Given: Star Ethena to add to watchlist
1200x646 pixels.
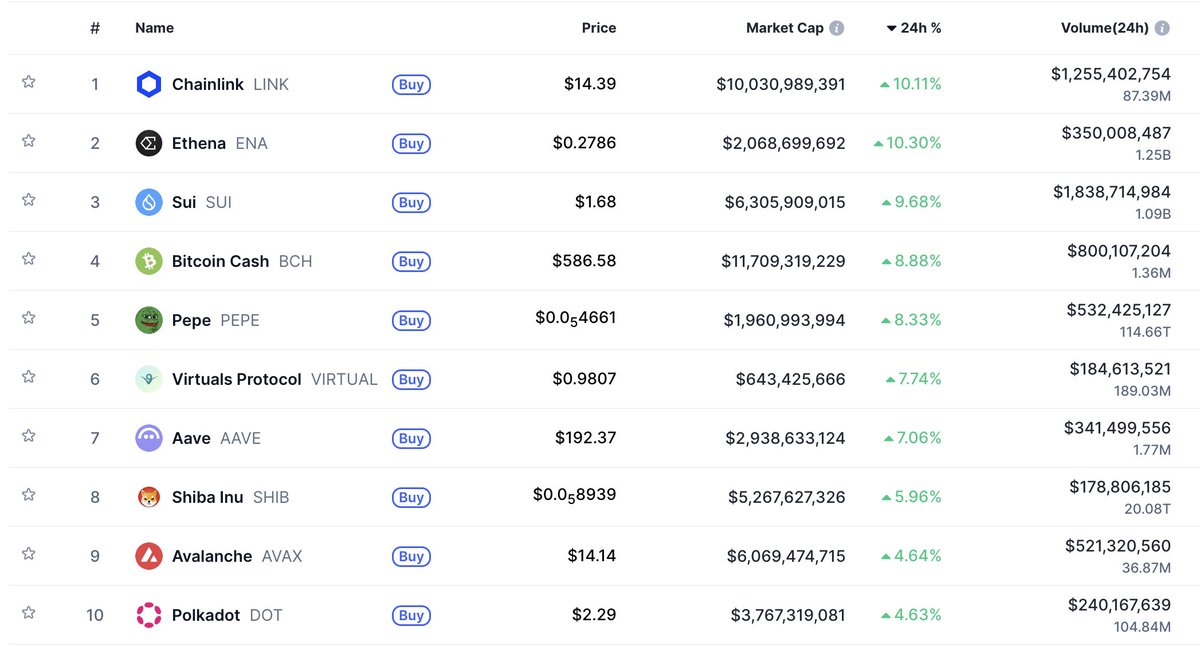Looking at the screenshot, I should tap(29, 141).
